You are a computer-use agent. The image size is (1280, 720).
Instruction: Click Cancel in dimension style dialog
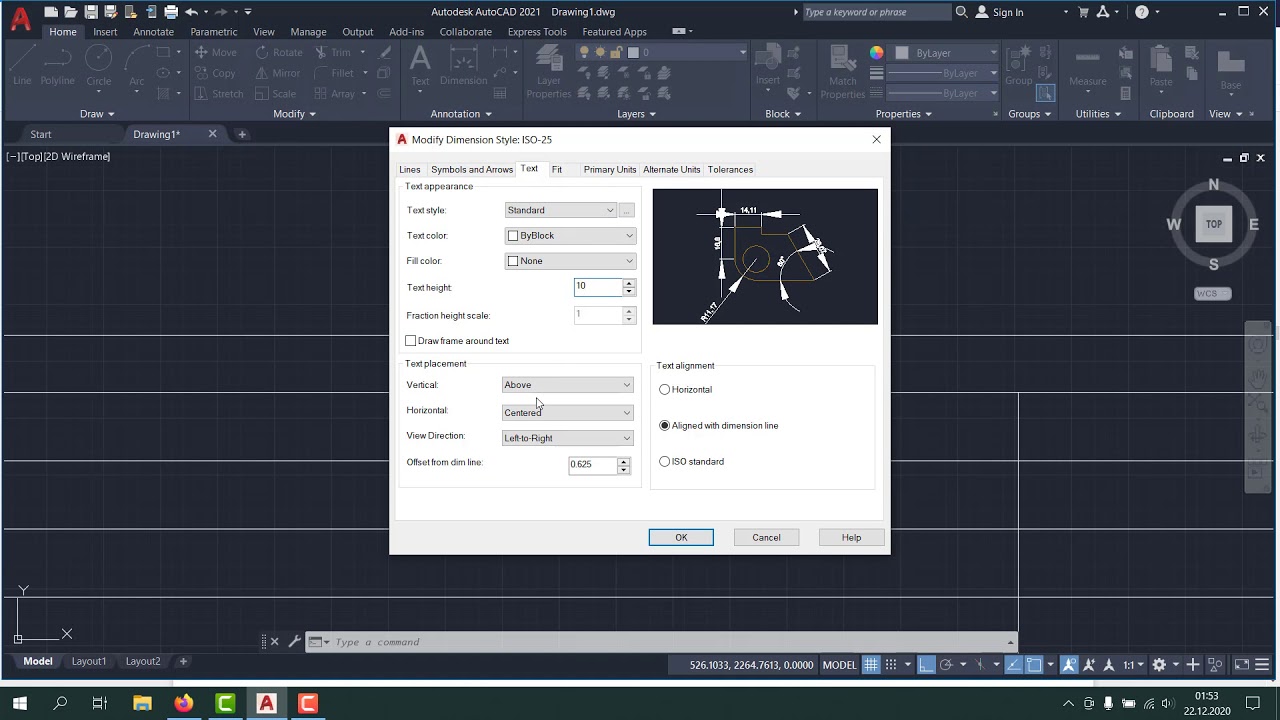coord(766,538)
